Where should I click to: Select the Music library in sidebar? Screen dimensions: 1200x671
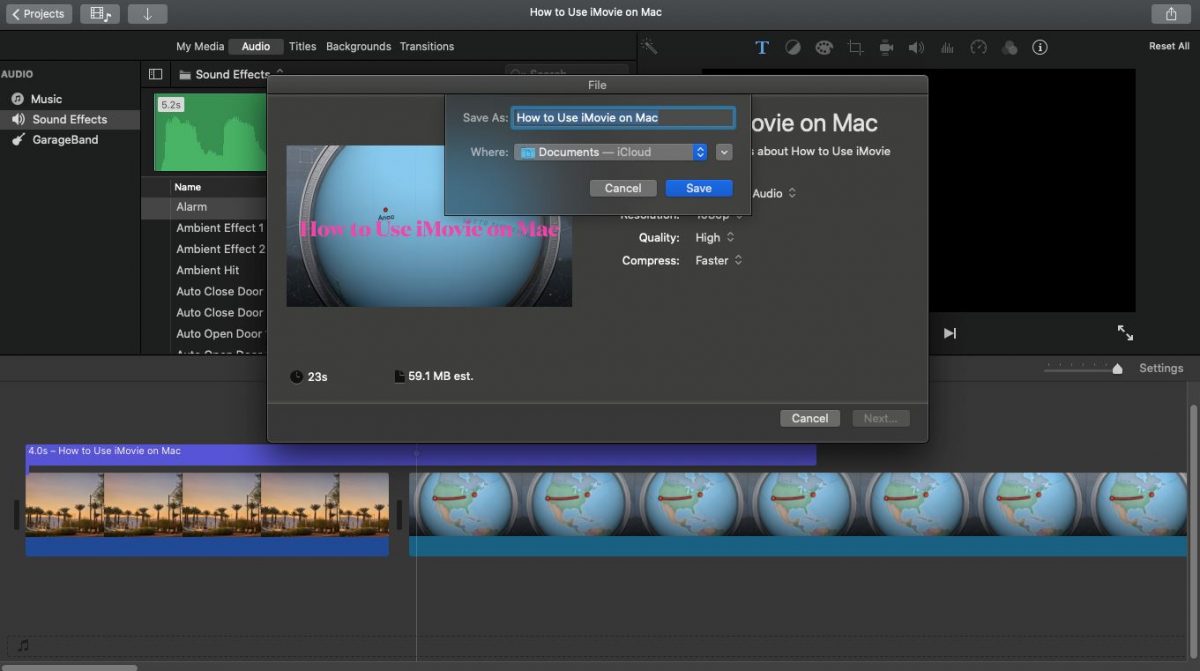(47, 98)
